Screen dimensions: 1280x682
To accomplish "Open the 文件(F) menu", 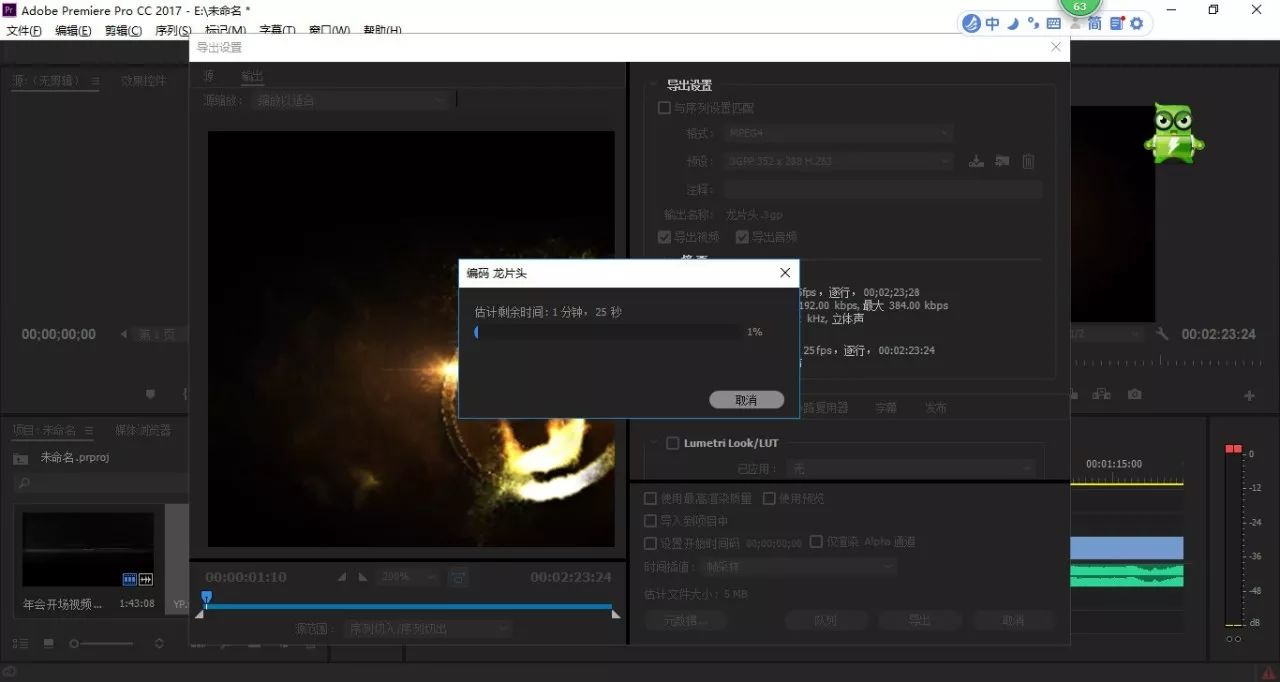I will [x=24, y=30].
